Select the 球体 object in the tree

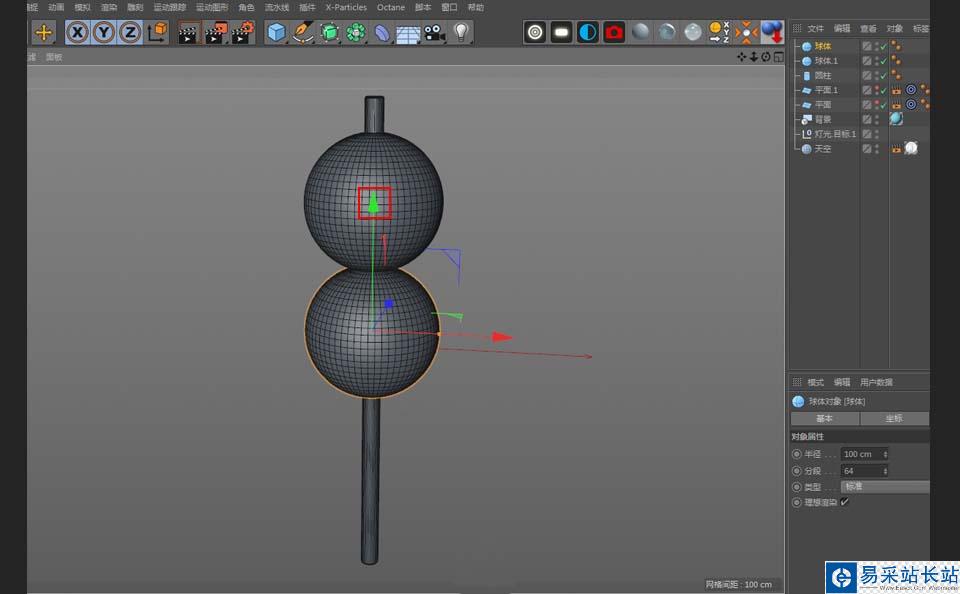point(823,46)
